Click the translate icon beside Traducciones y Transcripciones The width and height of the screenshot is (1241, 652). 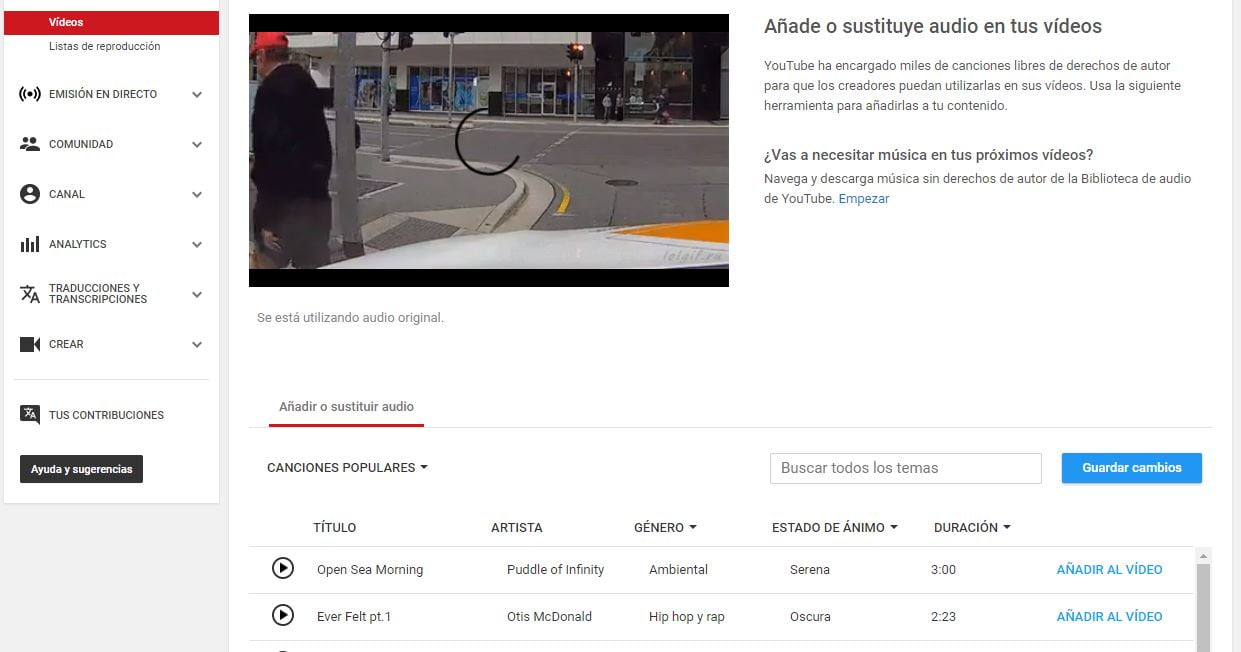[x=30, y=294]
